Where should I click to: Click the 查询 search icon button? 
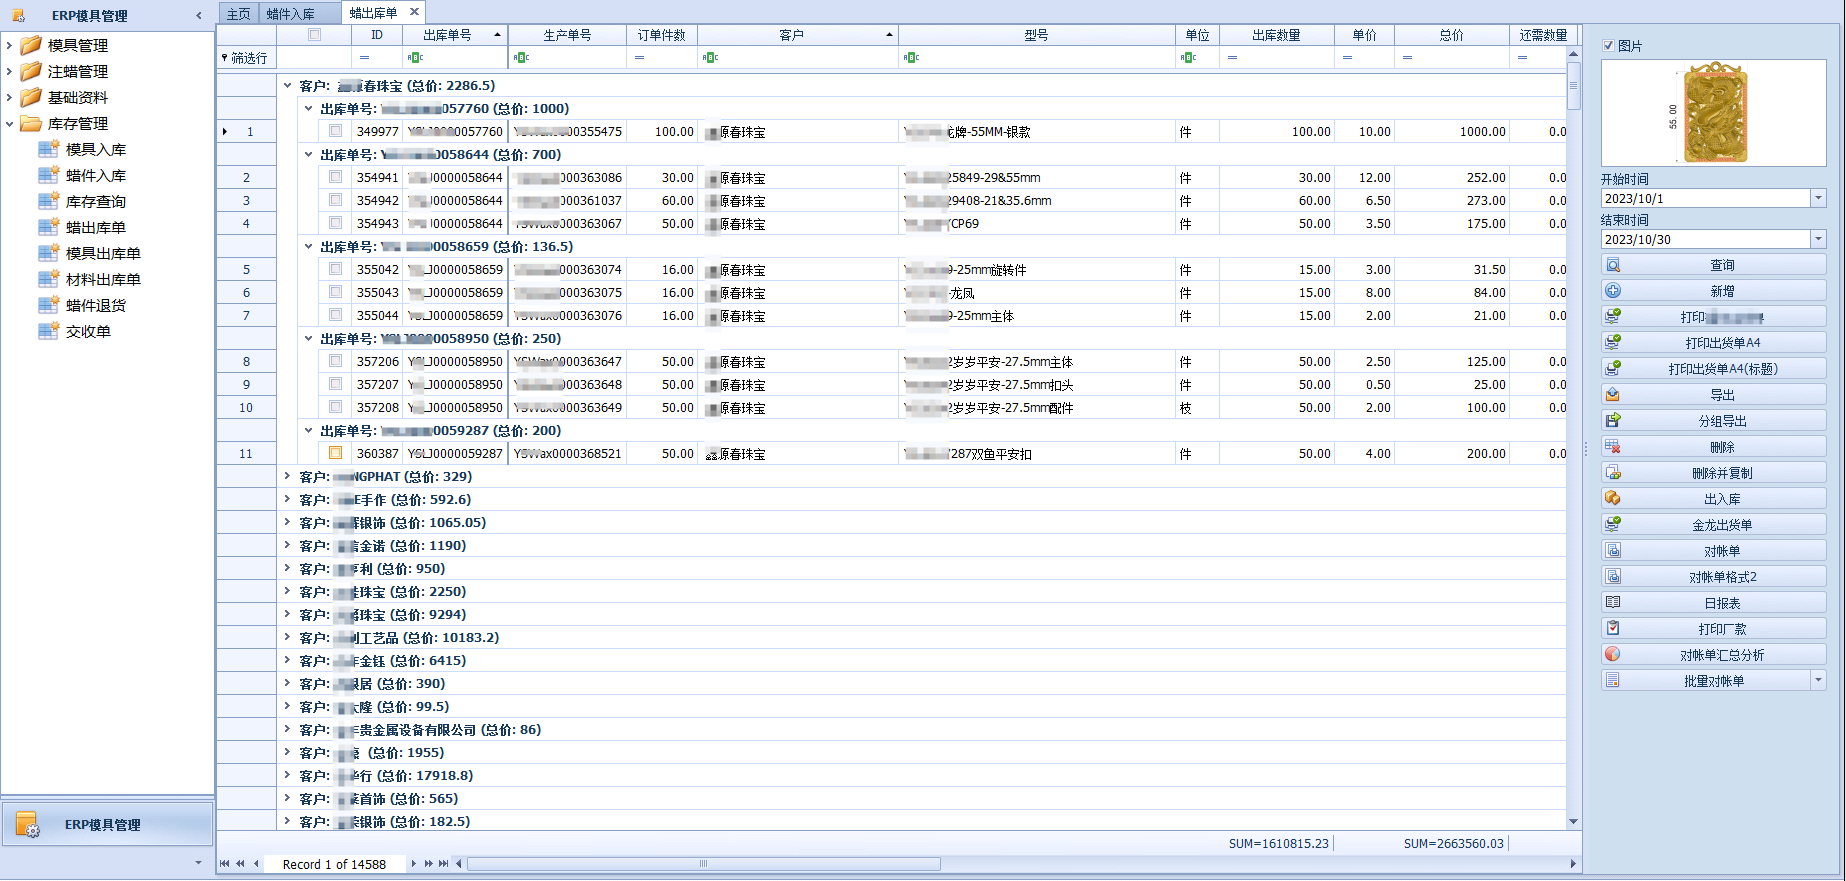[1612, 265]
